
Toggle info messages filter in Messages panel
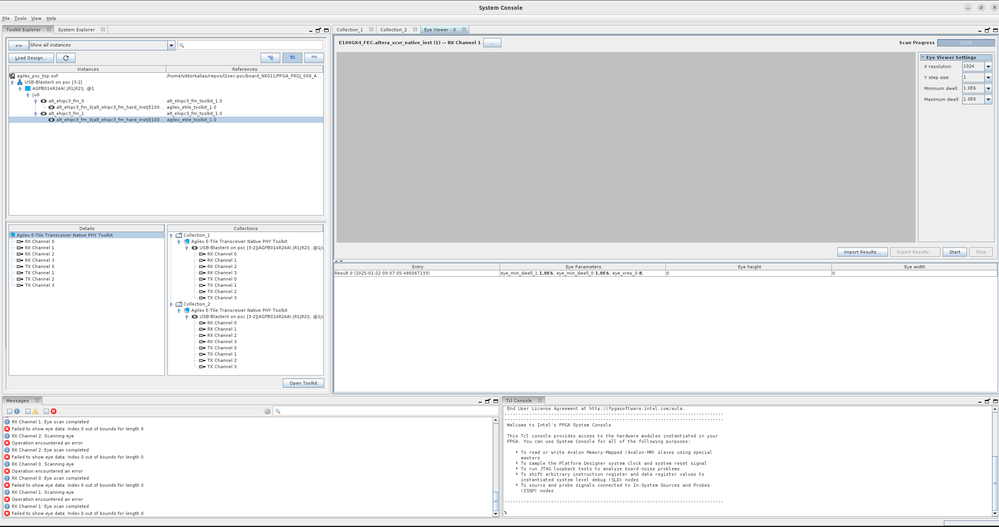tap(17, 411)
